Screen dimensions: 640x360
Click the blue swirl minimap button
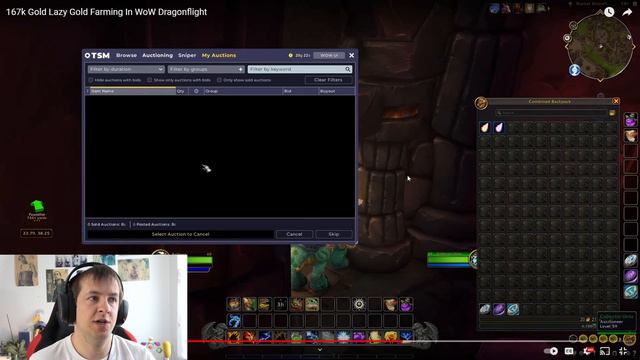(575, 70)
